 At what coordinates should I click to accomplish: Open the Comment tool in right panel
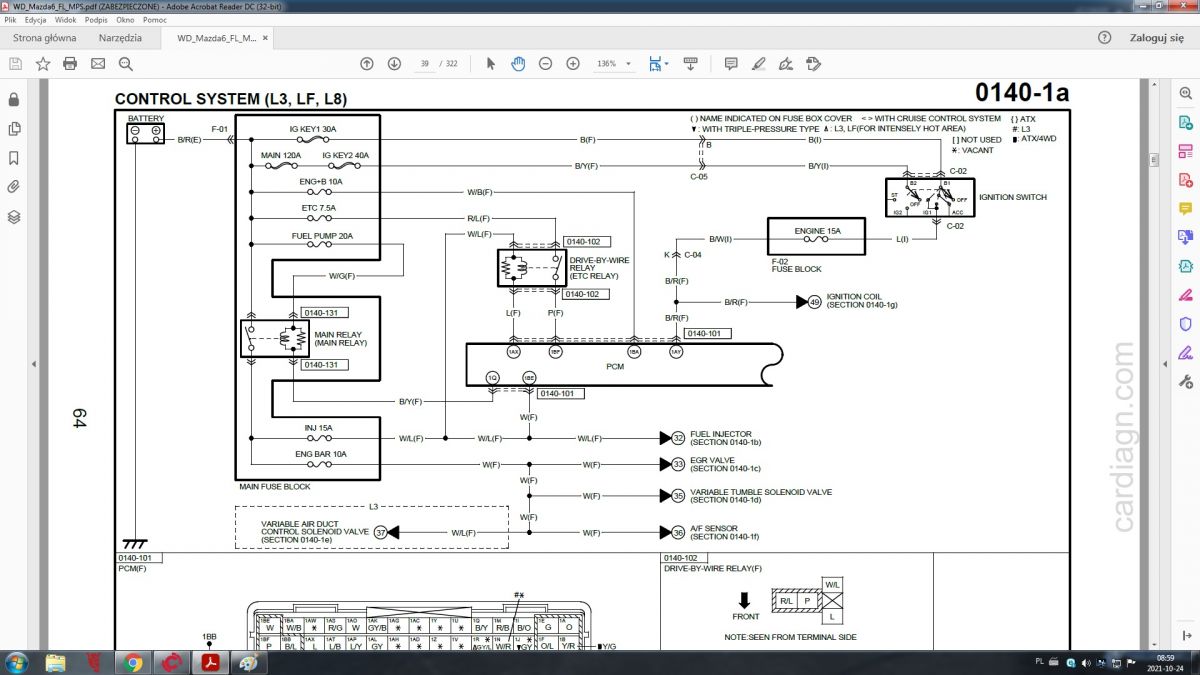(1185, 209)
